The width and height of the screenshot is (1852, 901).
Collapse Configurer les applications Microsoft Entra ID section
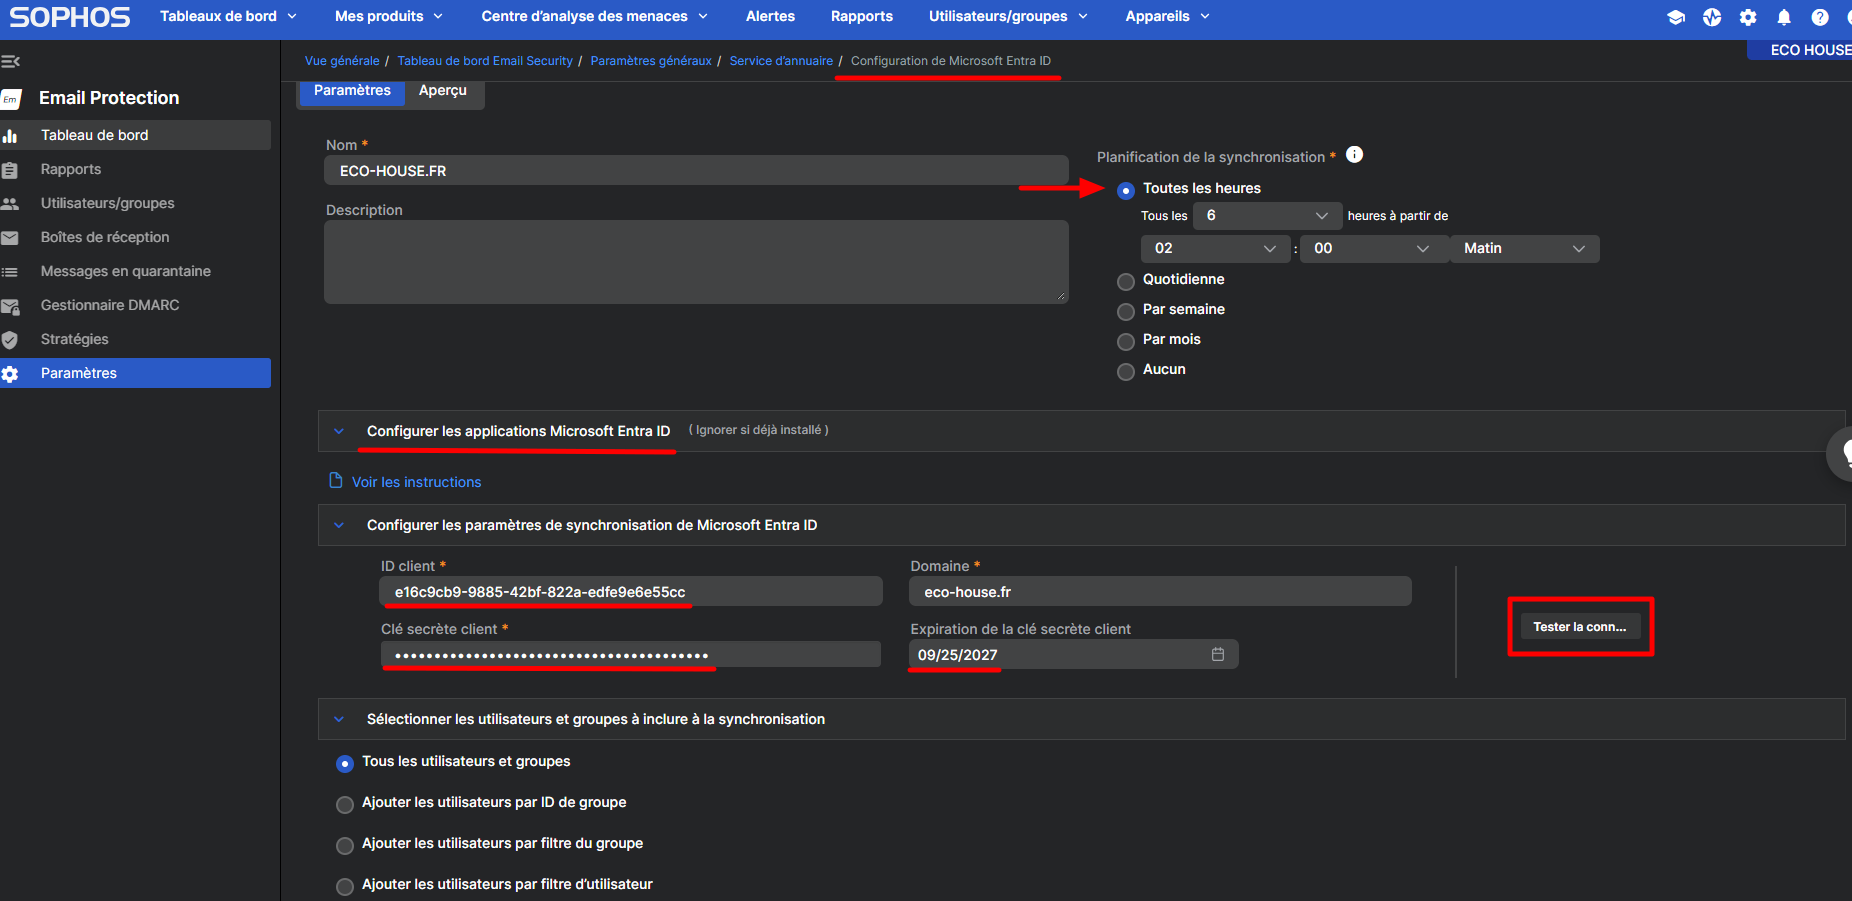pyautogui.click(x=339, y=431)
